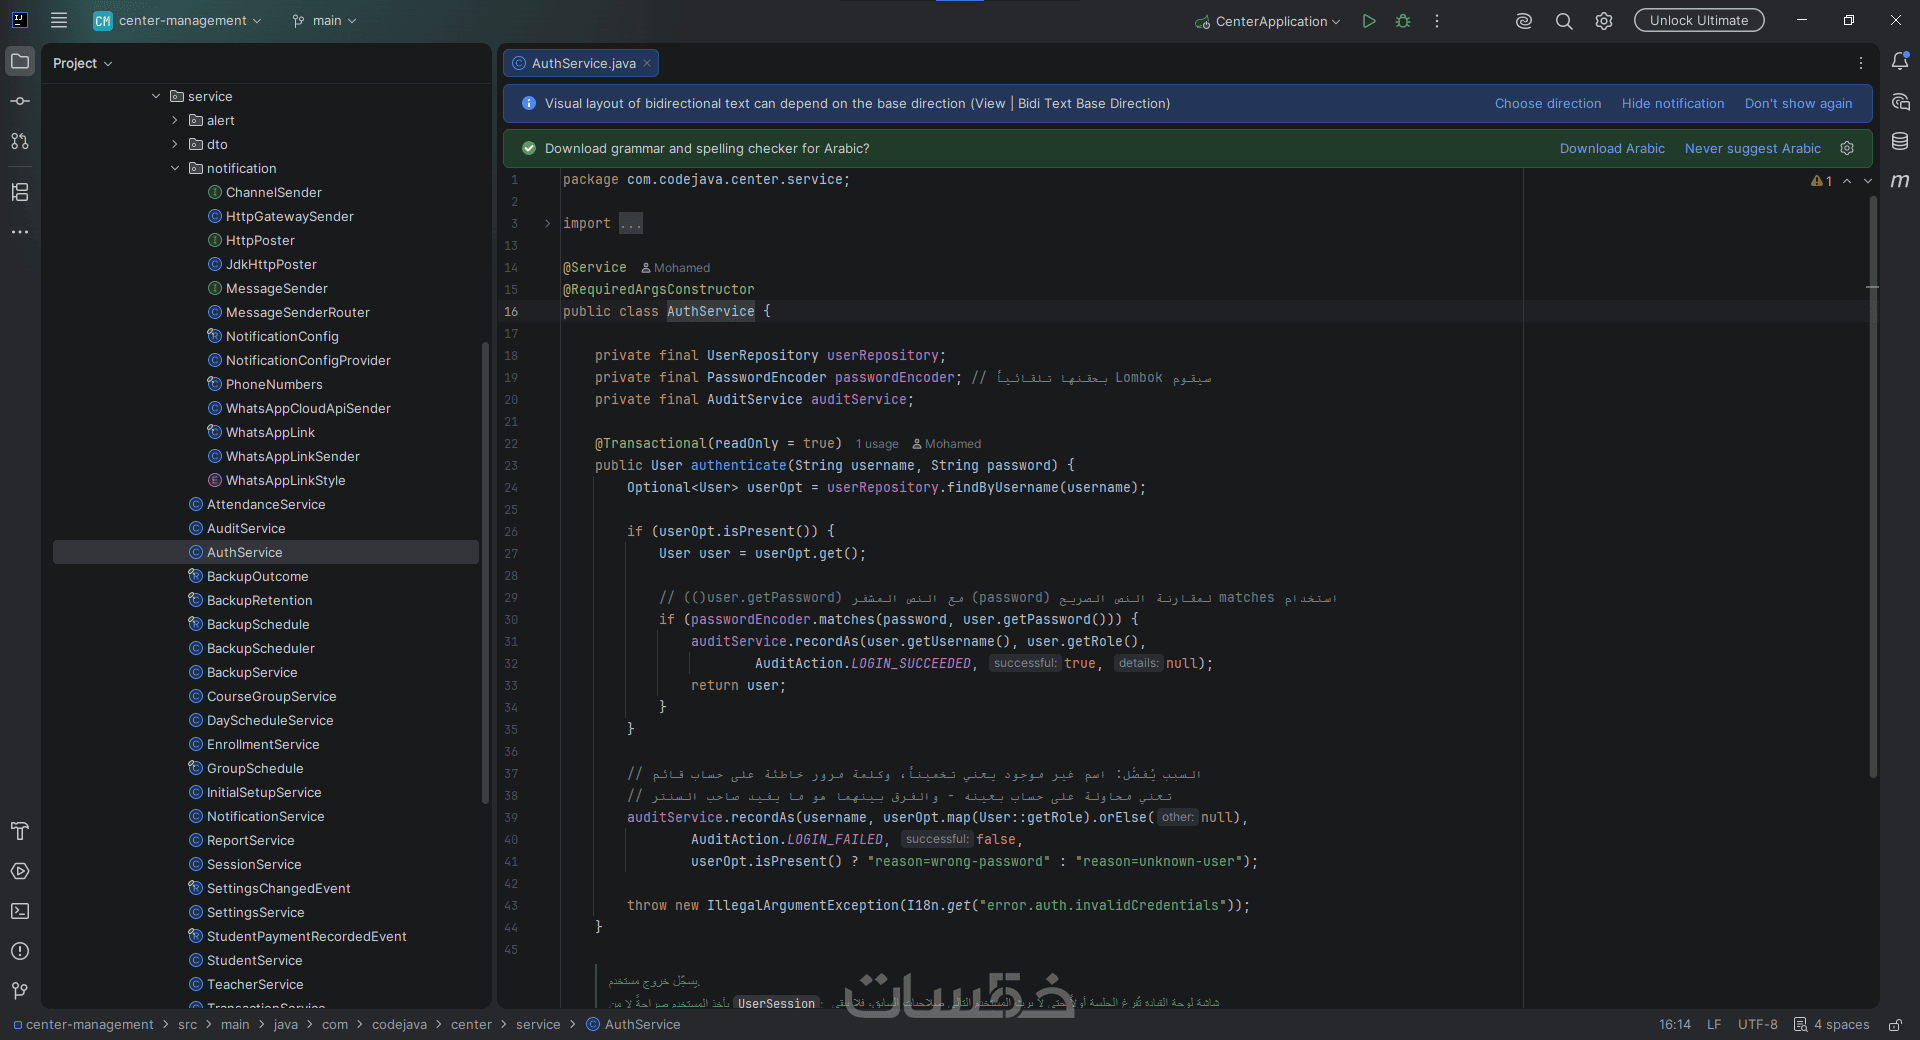Collapse the notification folder
The height and width of the screenshot is (1040, 1920).
pos(175,168)
